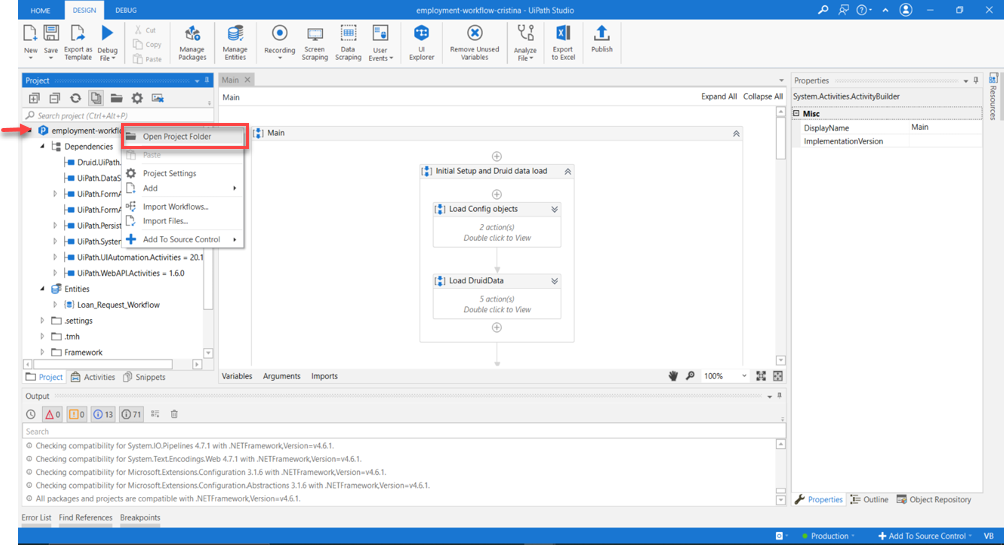The height and width of the screenshot is (545, 1005).
Task: Click Expand All link in designer
Action: (x=719, y=97)
